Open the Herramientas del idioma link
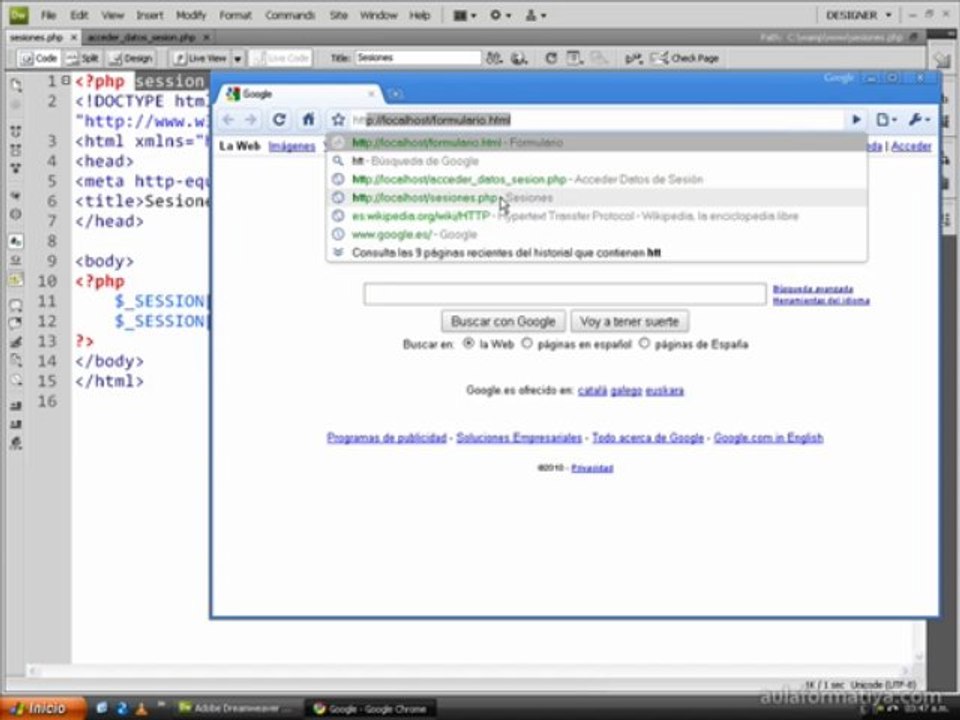This screenshot has width=960, height=720. (x=821, y=301)
